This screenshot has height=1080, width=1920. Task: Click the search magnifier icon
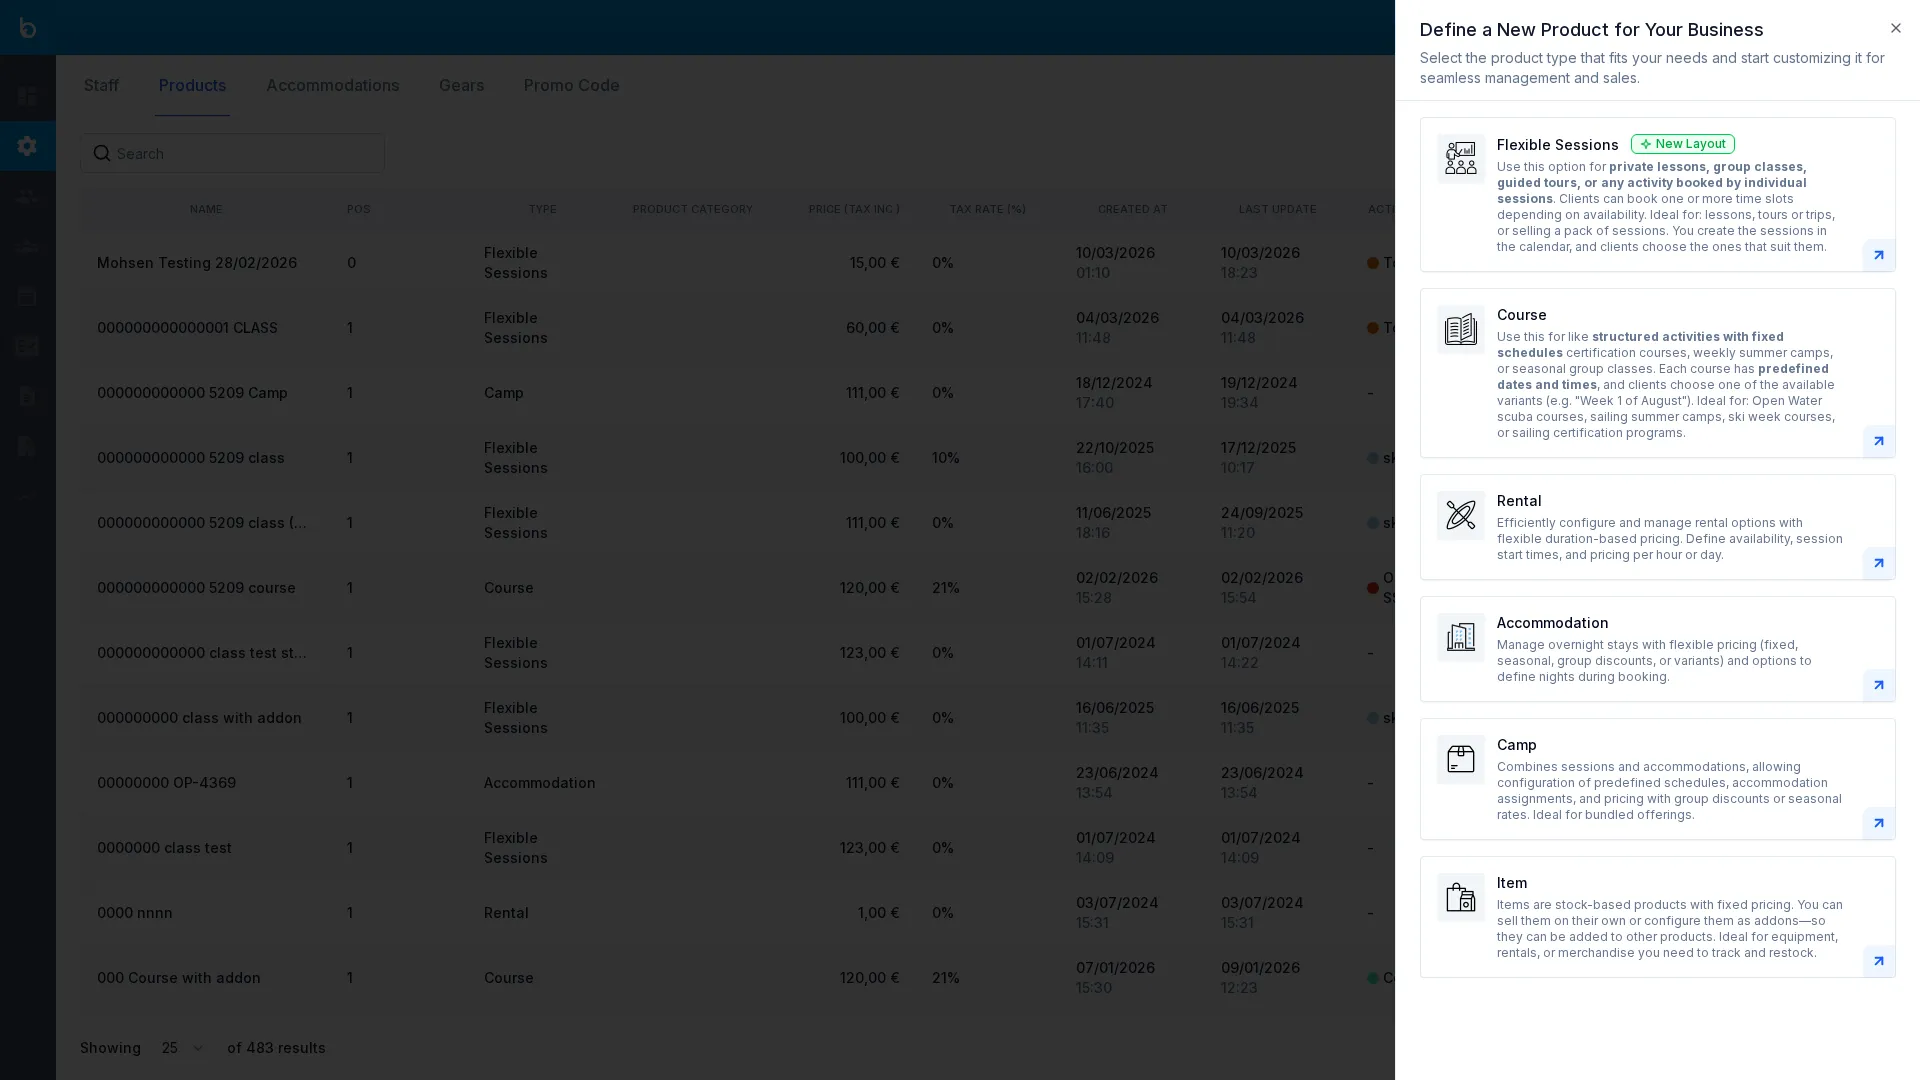(103, 153)
